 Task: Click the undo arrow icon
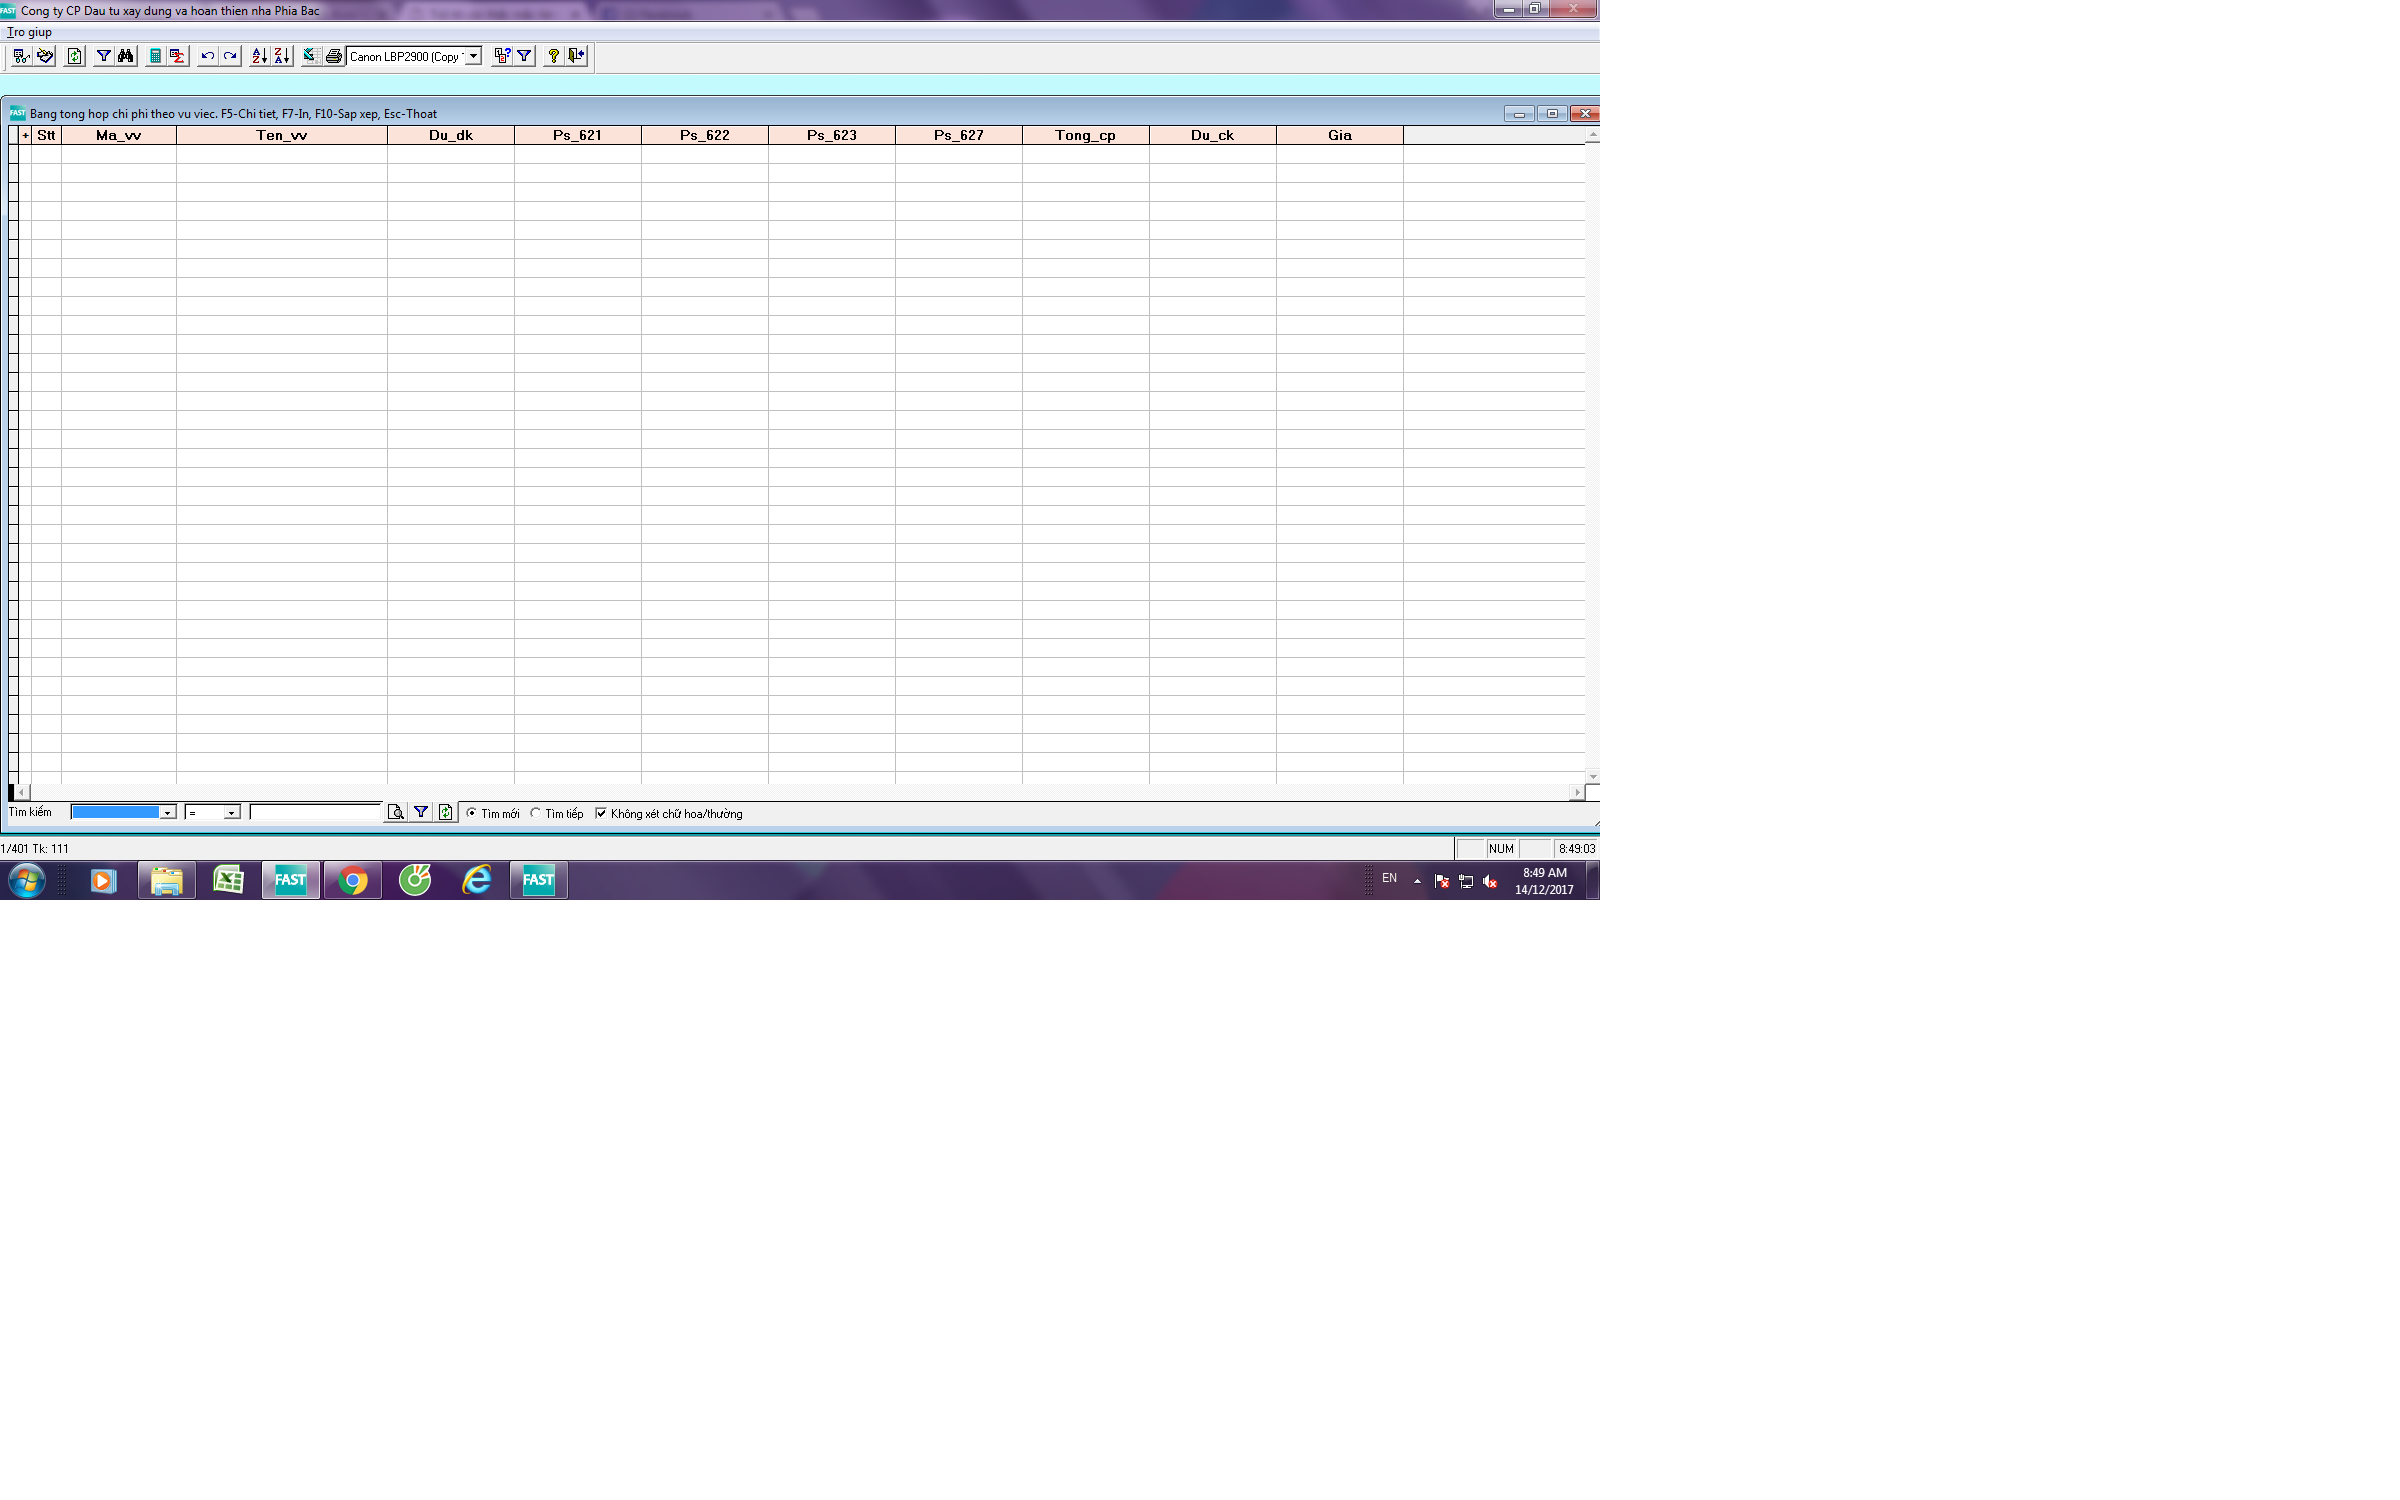tap(207, 56)
